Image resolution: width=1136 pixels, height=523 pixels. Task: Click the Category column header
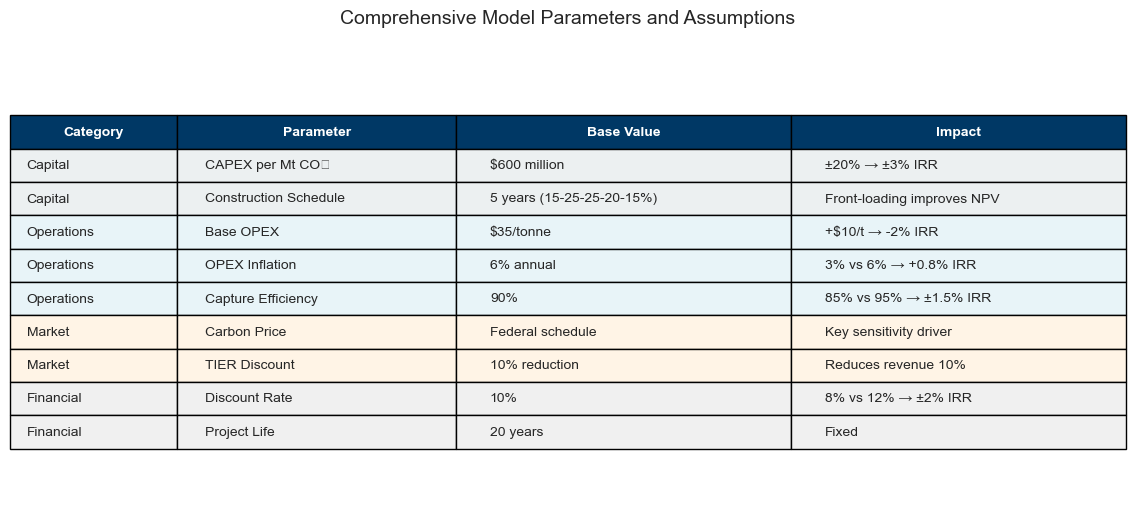point(93,132)
